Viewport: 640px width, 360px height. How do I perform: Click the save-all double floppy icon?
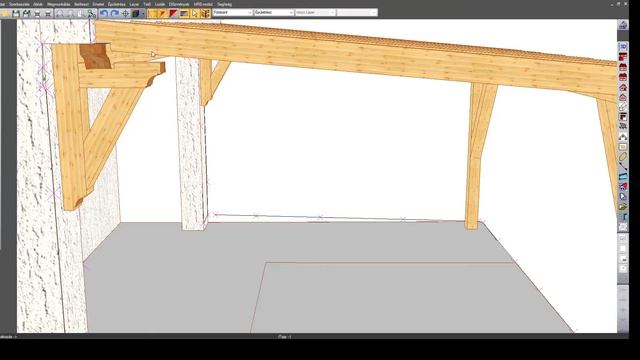pos(27,13)
